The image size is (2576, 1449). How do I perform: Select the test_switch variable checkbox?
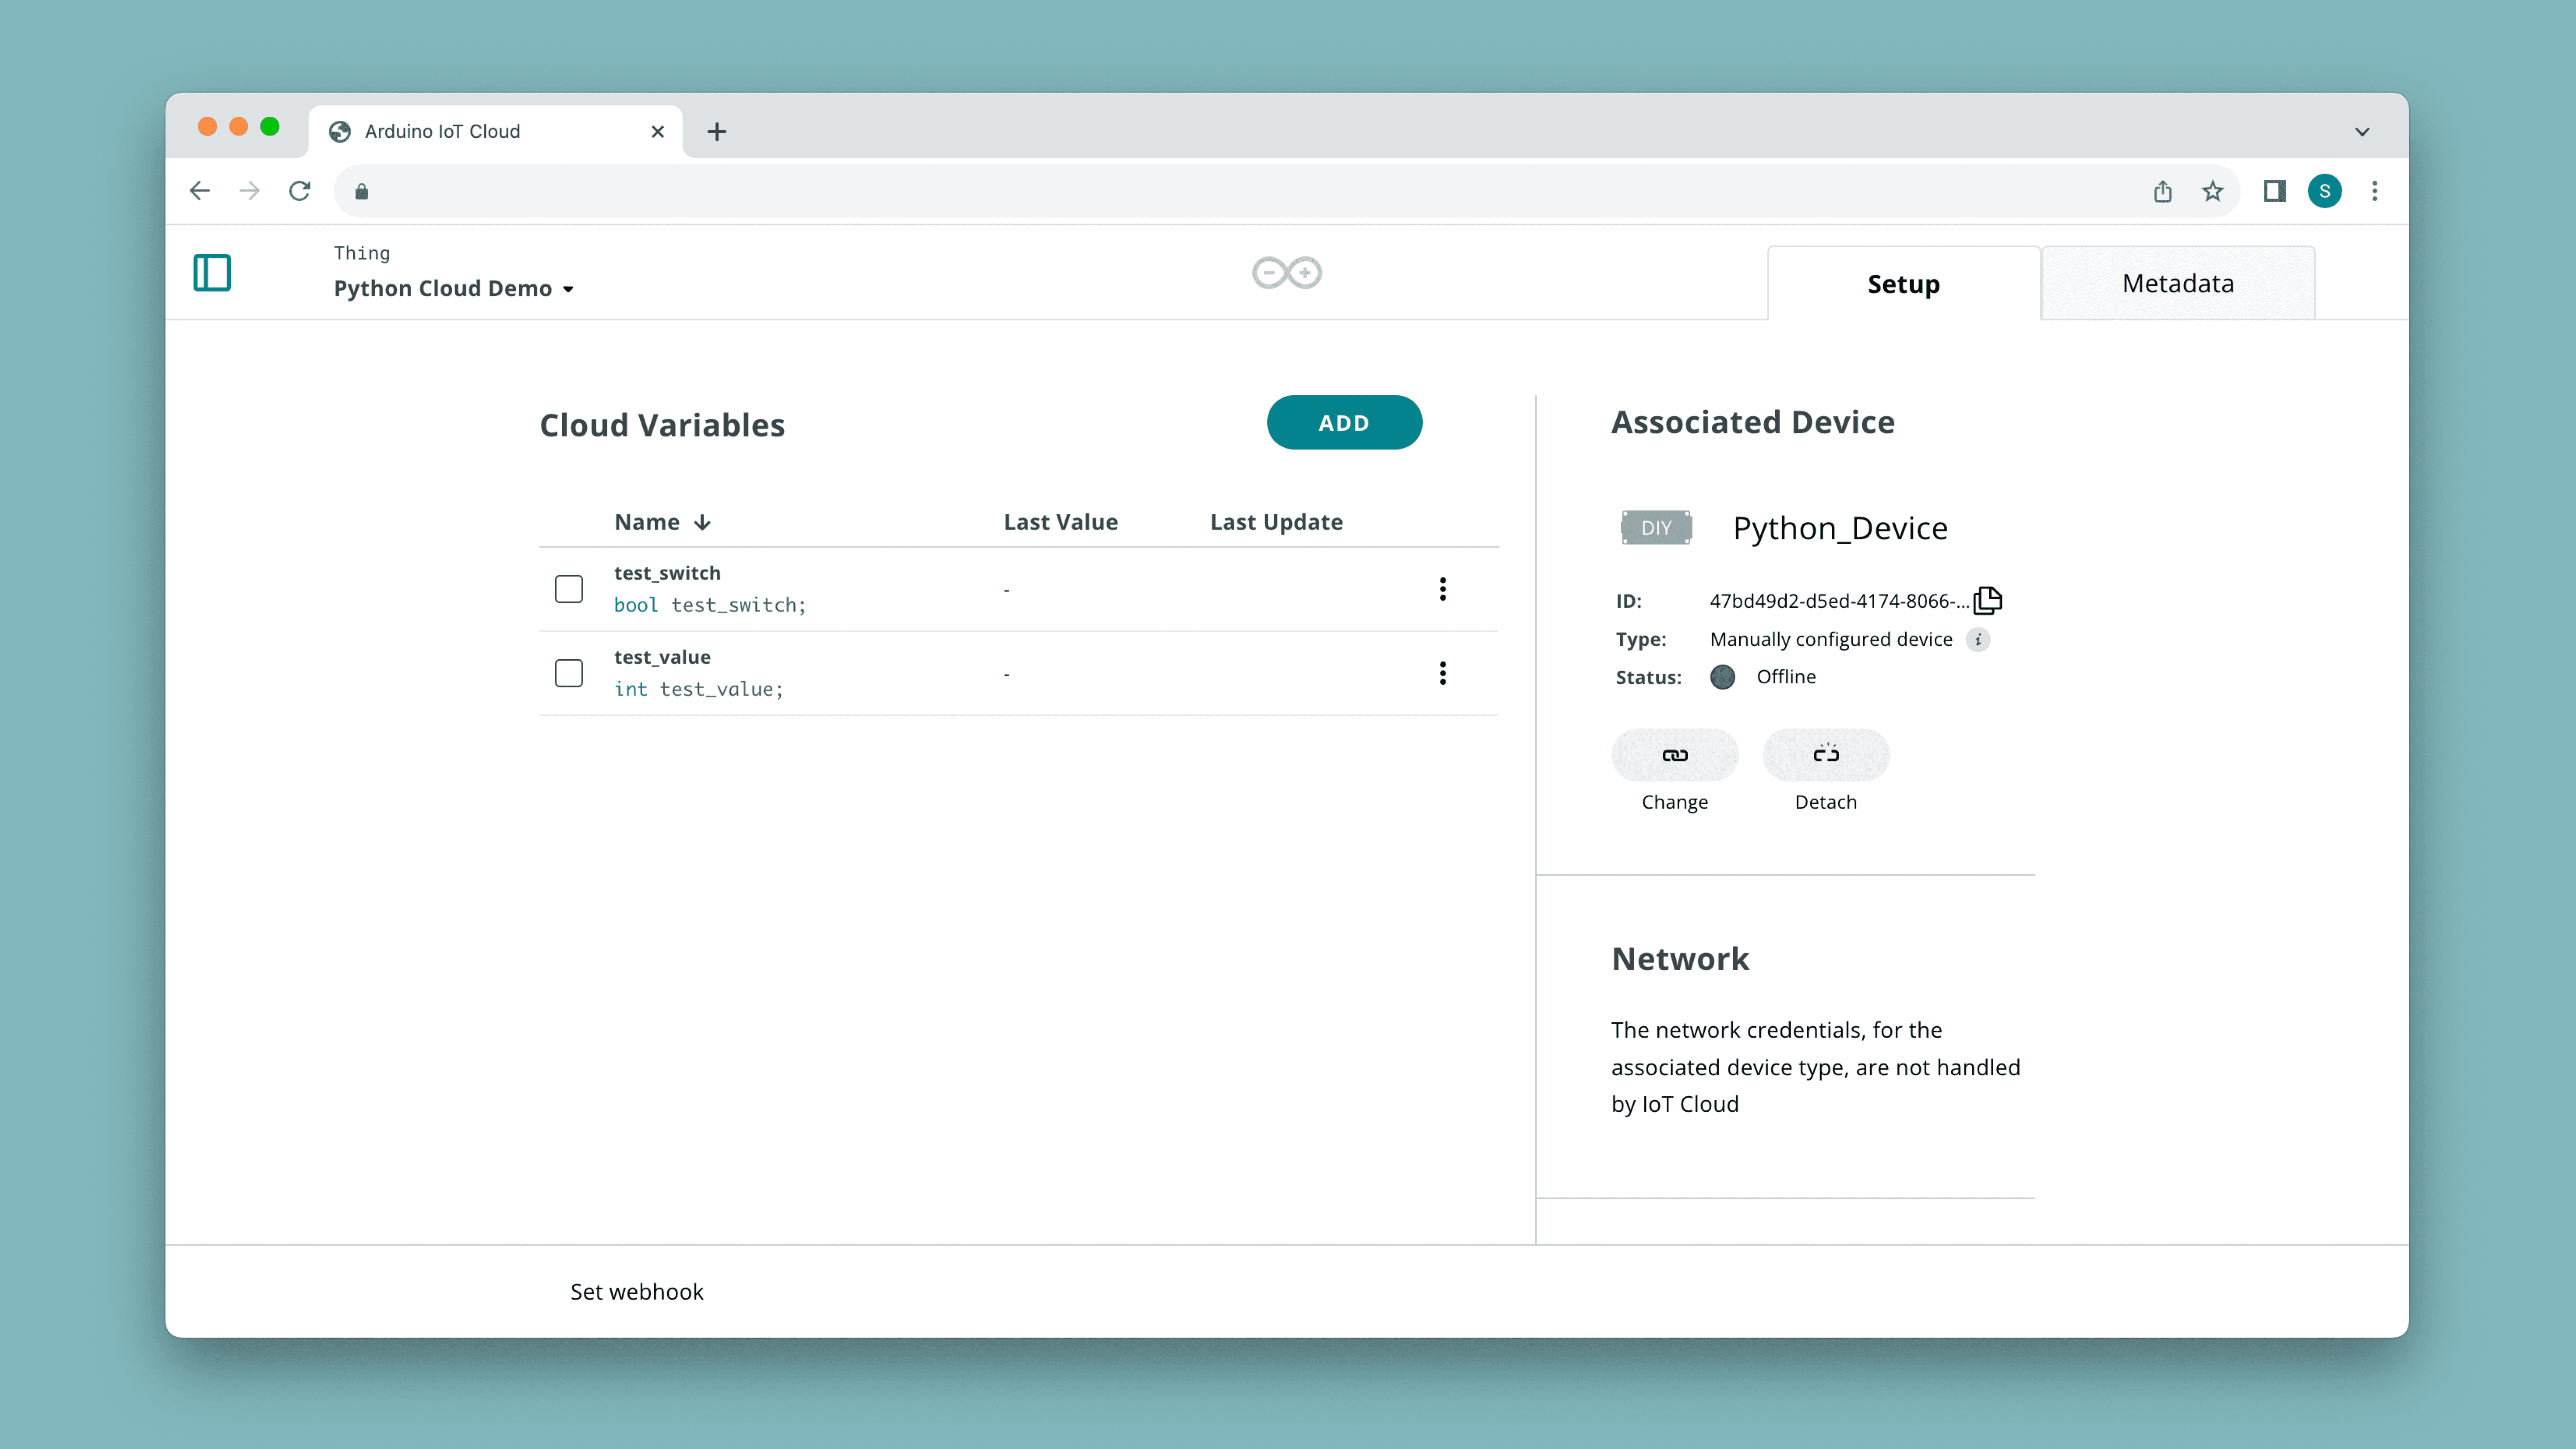click(x=569, y=589)
